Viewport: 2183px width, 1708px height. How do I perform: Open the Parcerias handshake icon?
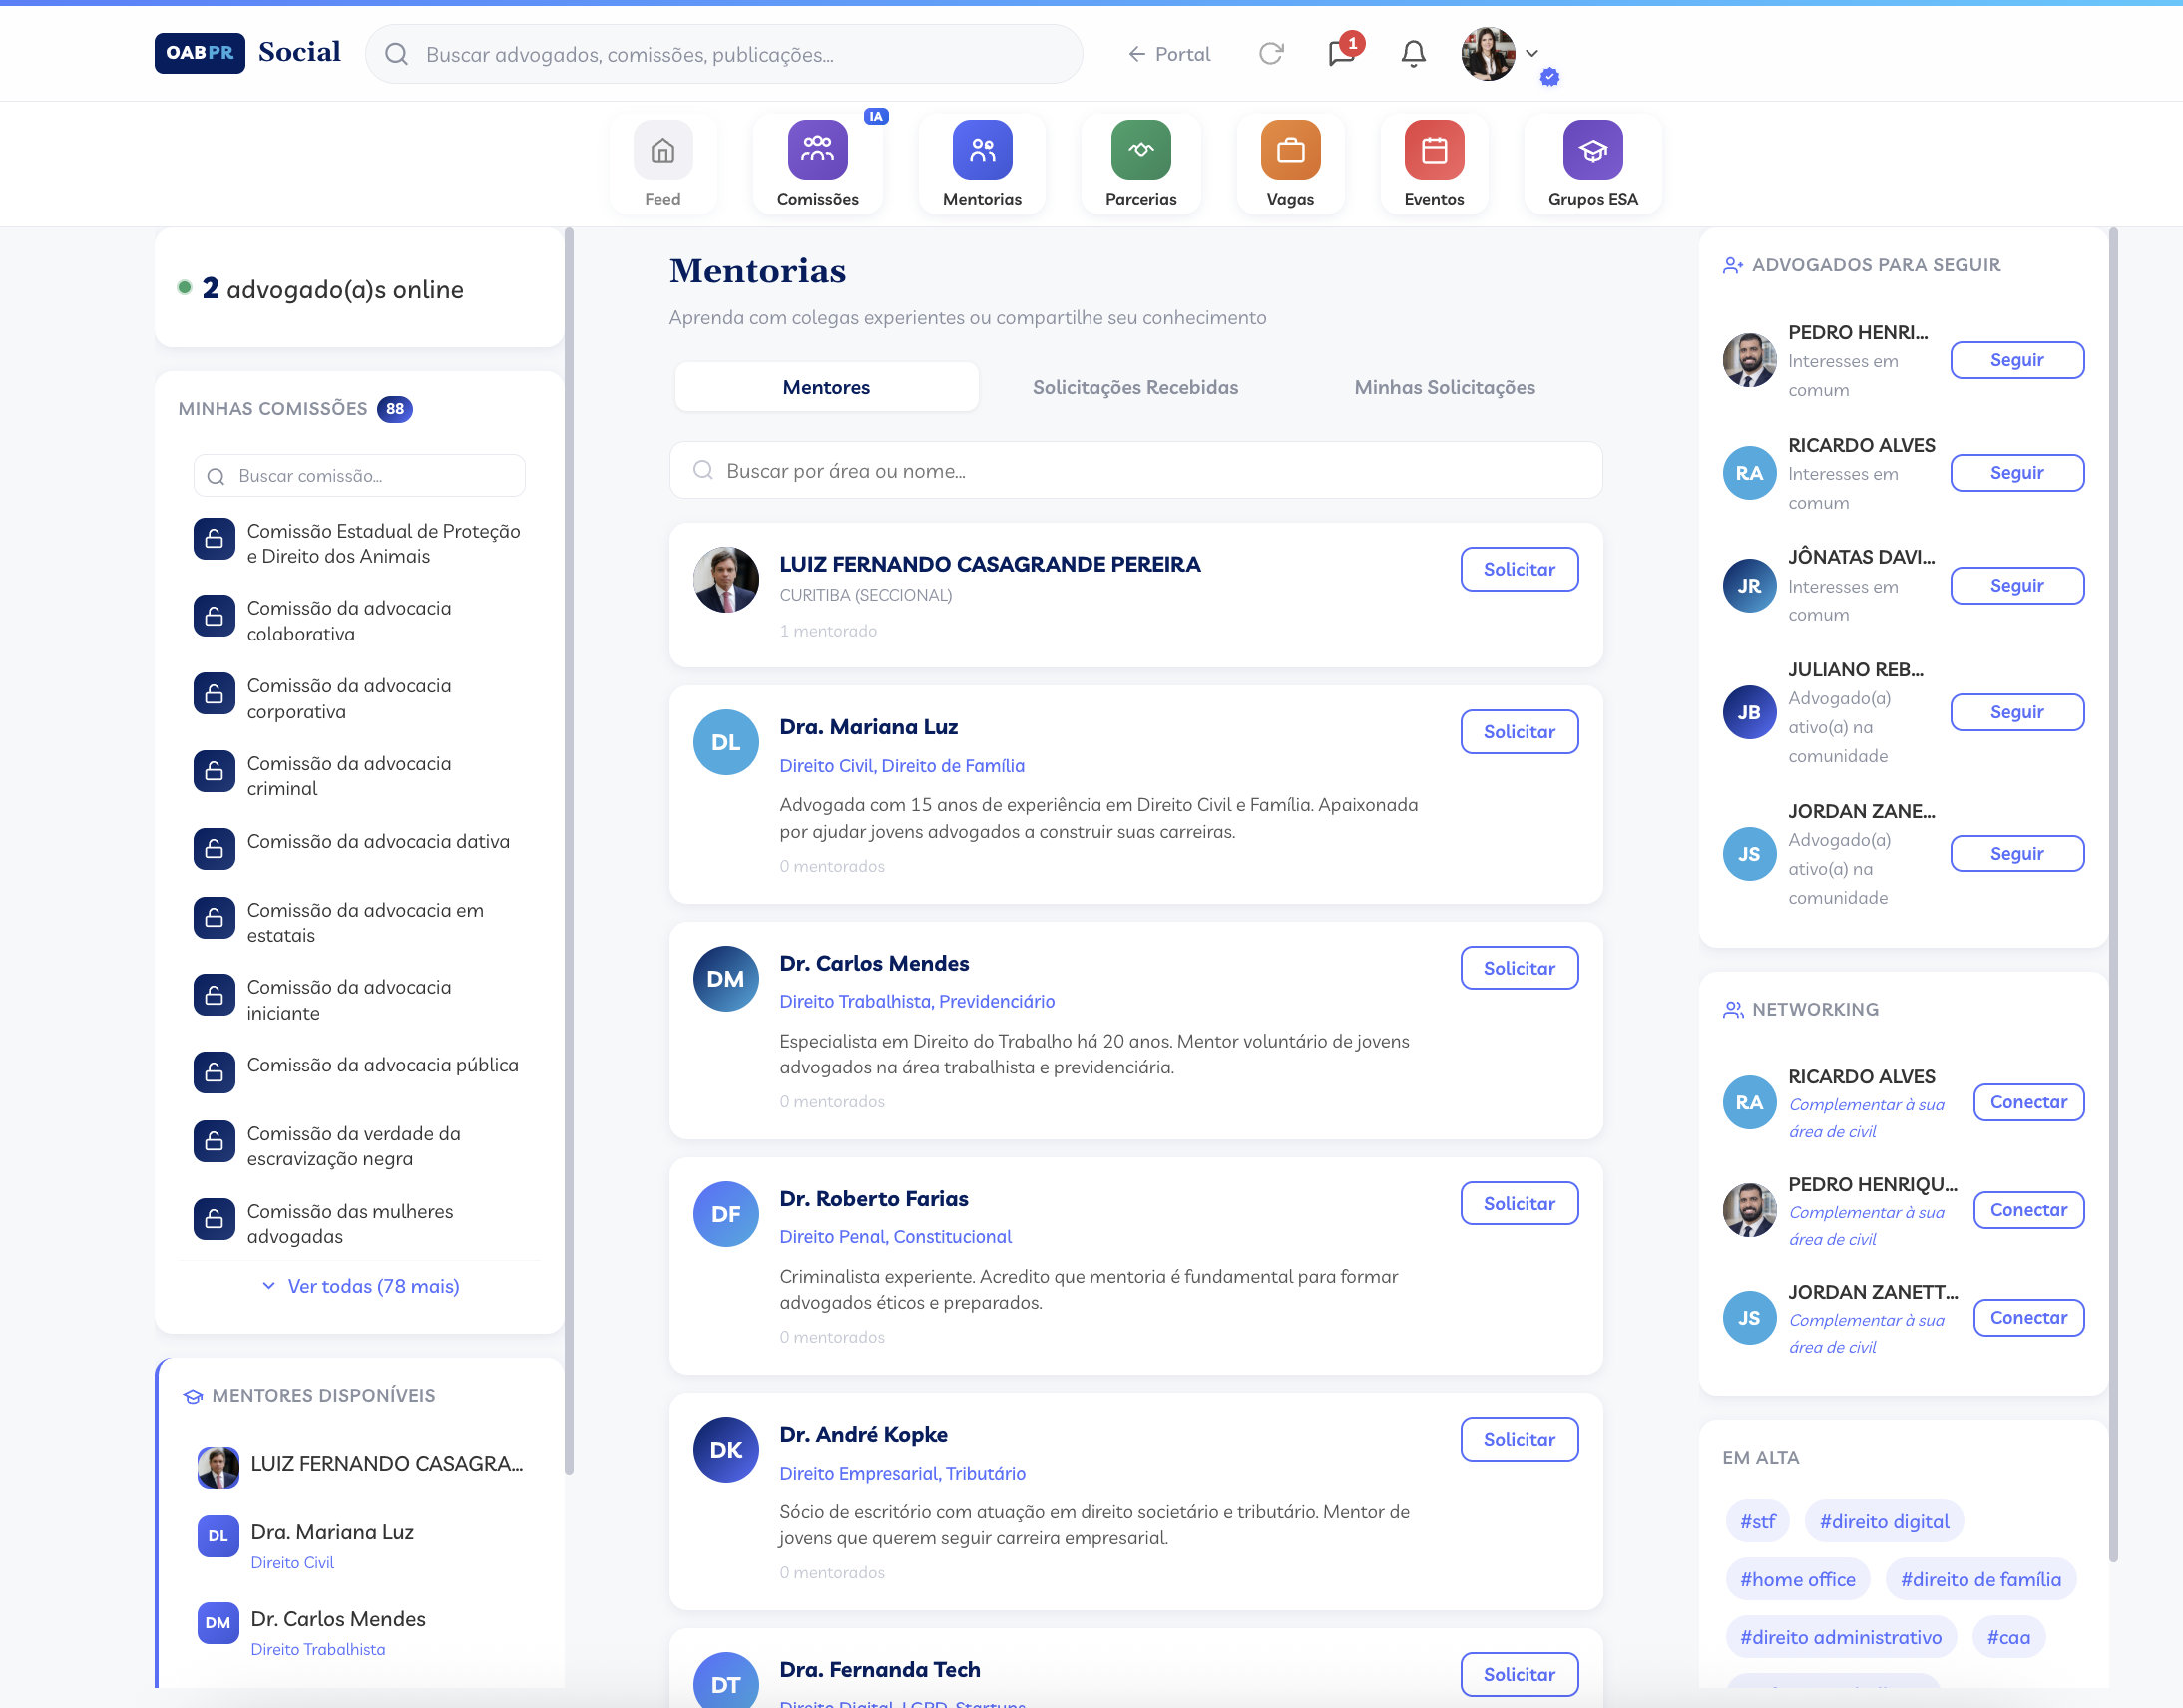tap(1140, 151)
